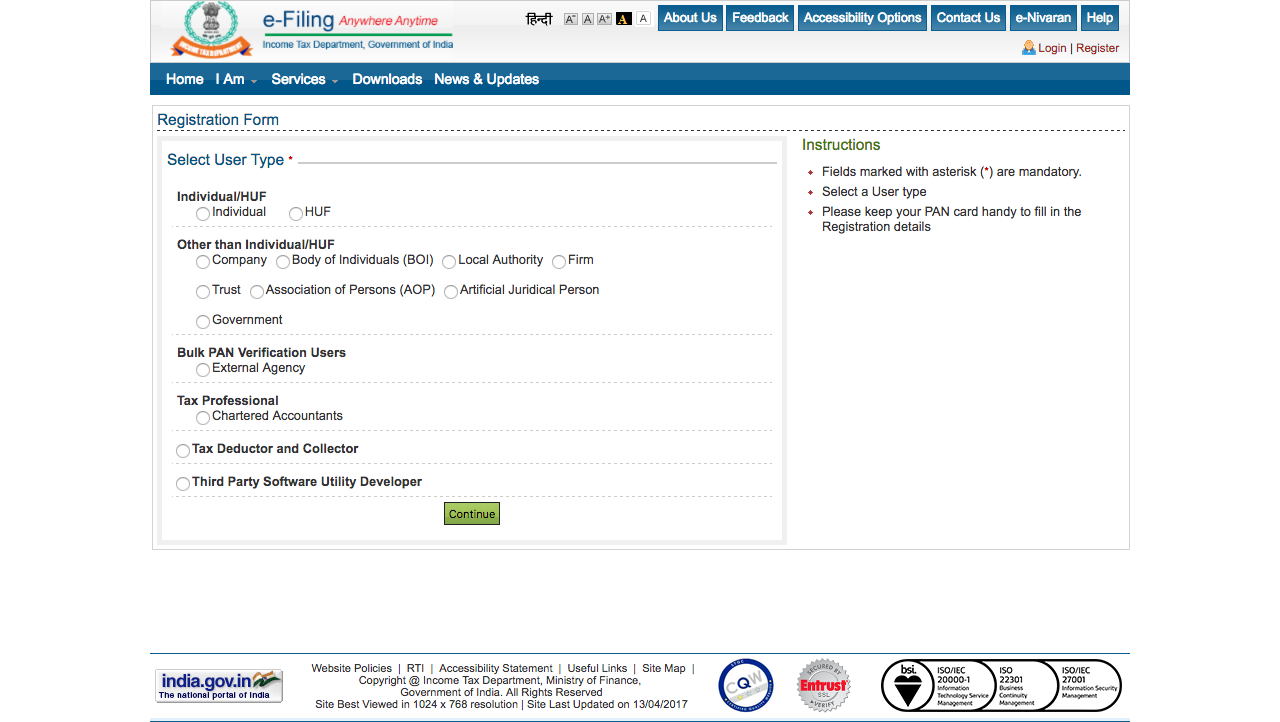Click the Login user icon
This screenshot has height=722, width=1280.
(1029, 47)
